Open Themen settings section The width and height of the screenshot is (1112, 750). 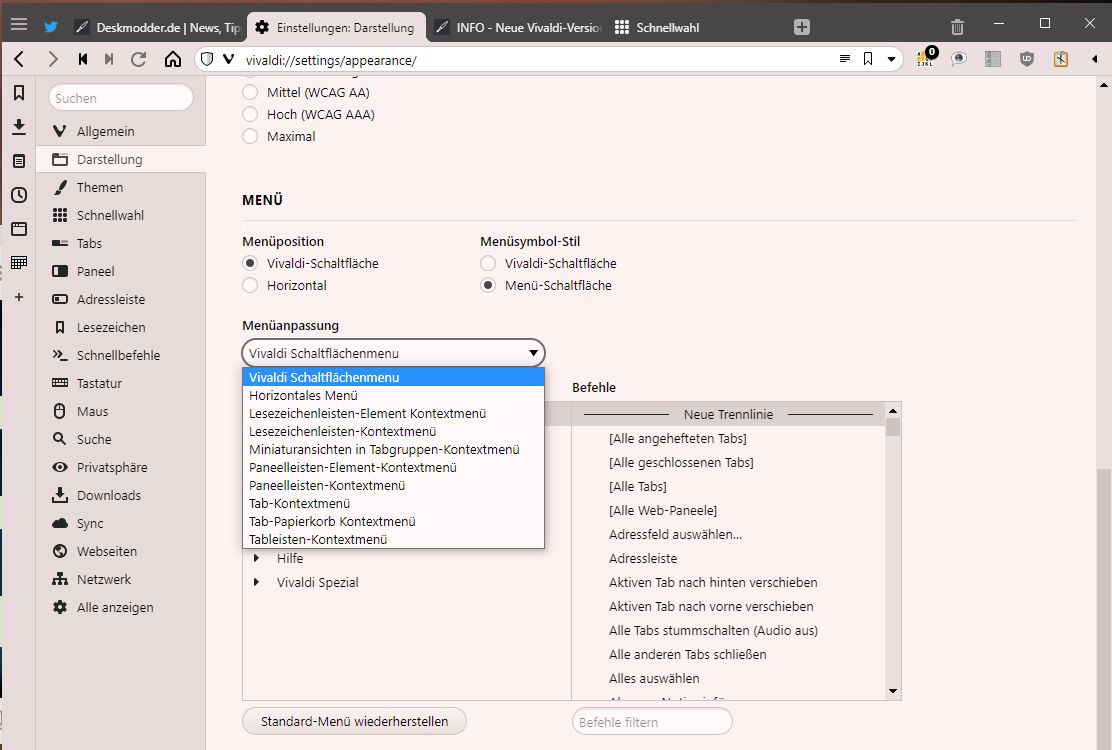tap(121, 187)
